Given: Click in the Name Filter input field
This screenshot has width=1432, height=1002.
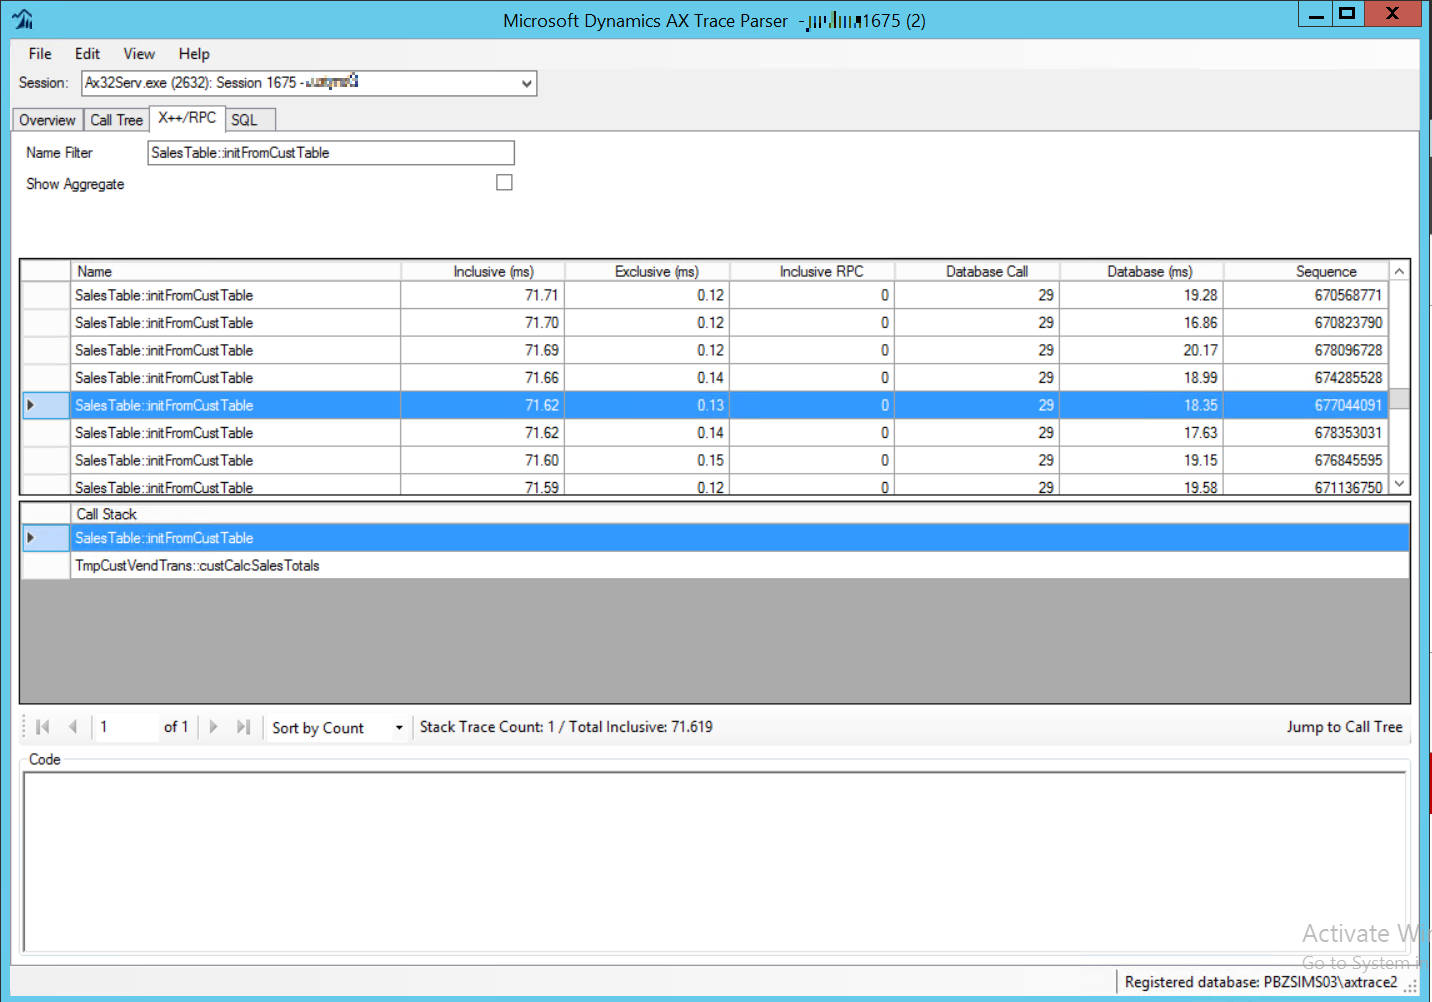Looking at the screenshot, I should click(331, 153).
